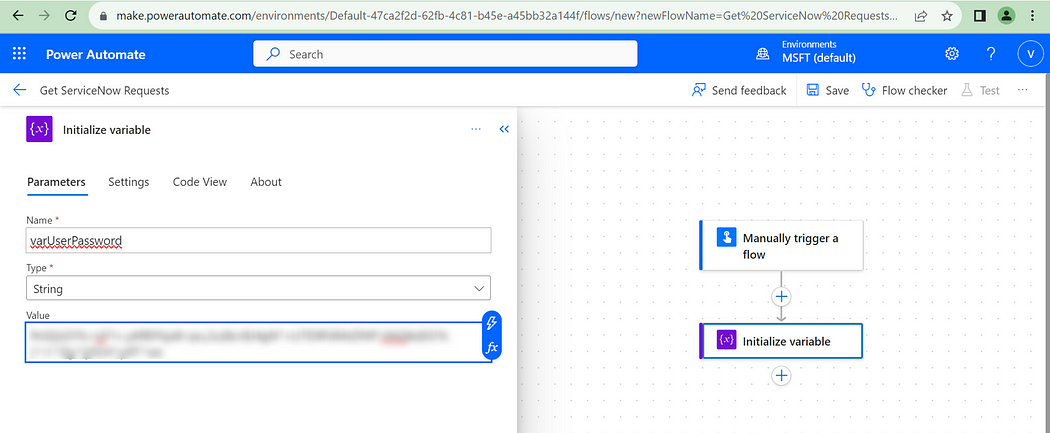The height and width of the screenshot is (433, 1050).
Task: Click the Value text box
Action: (x=253, y=343)
